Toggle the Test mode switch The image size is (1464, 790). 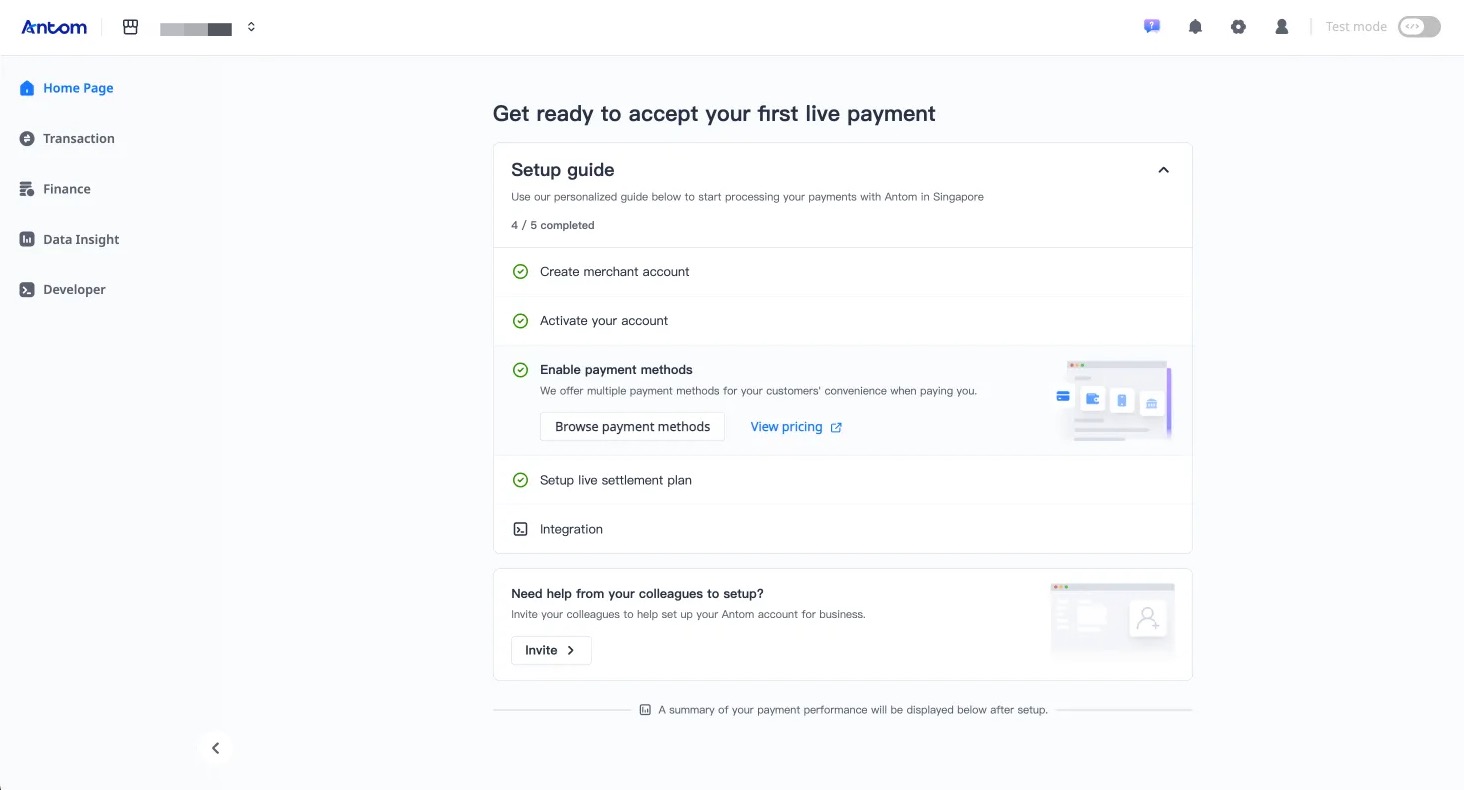click(x=1418, y=27)
